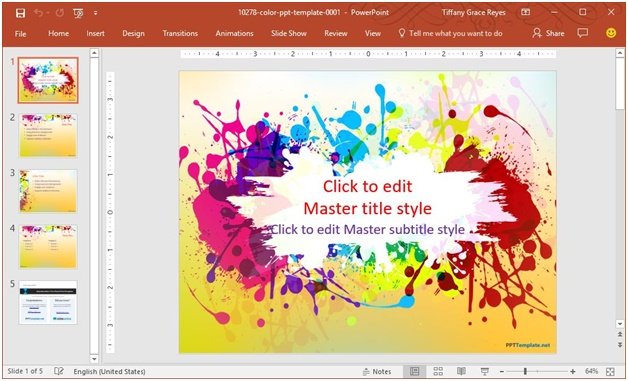Toggle the Notes pane
628x381 pixels.
coord(376,371)
